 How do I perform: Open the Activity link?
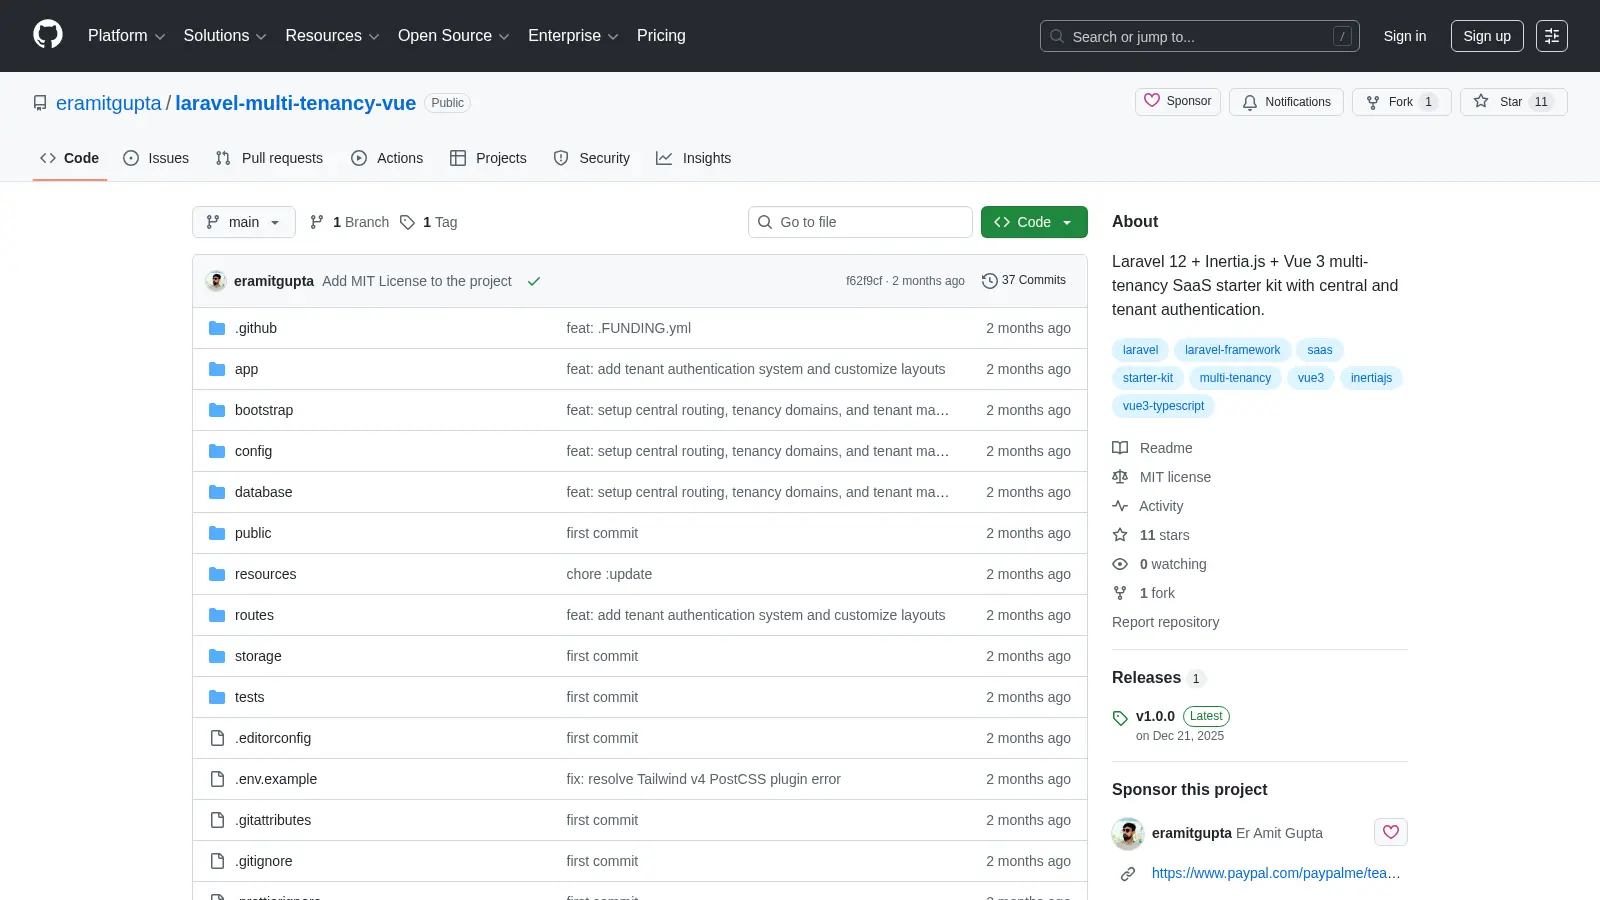coord(1148,506)
